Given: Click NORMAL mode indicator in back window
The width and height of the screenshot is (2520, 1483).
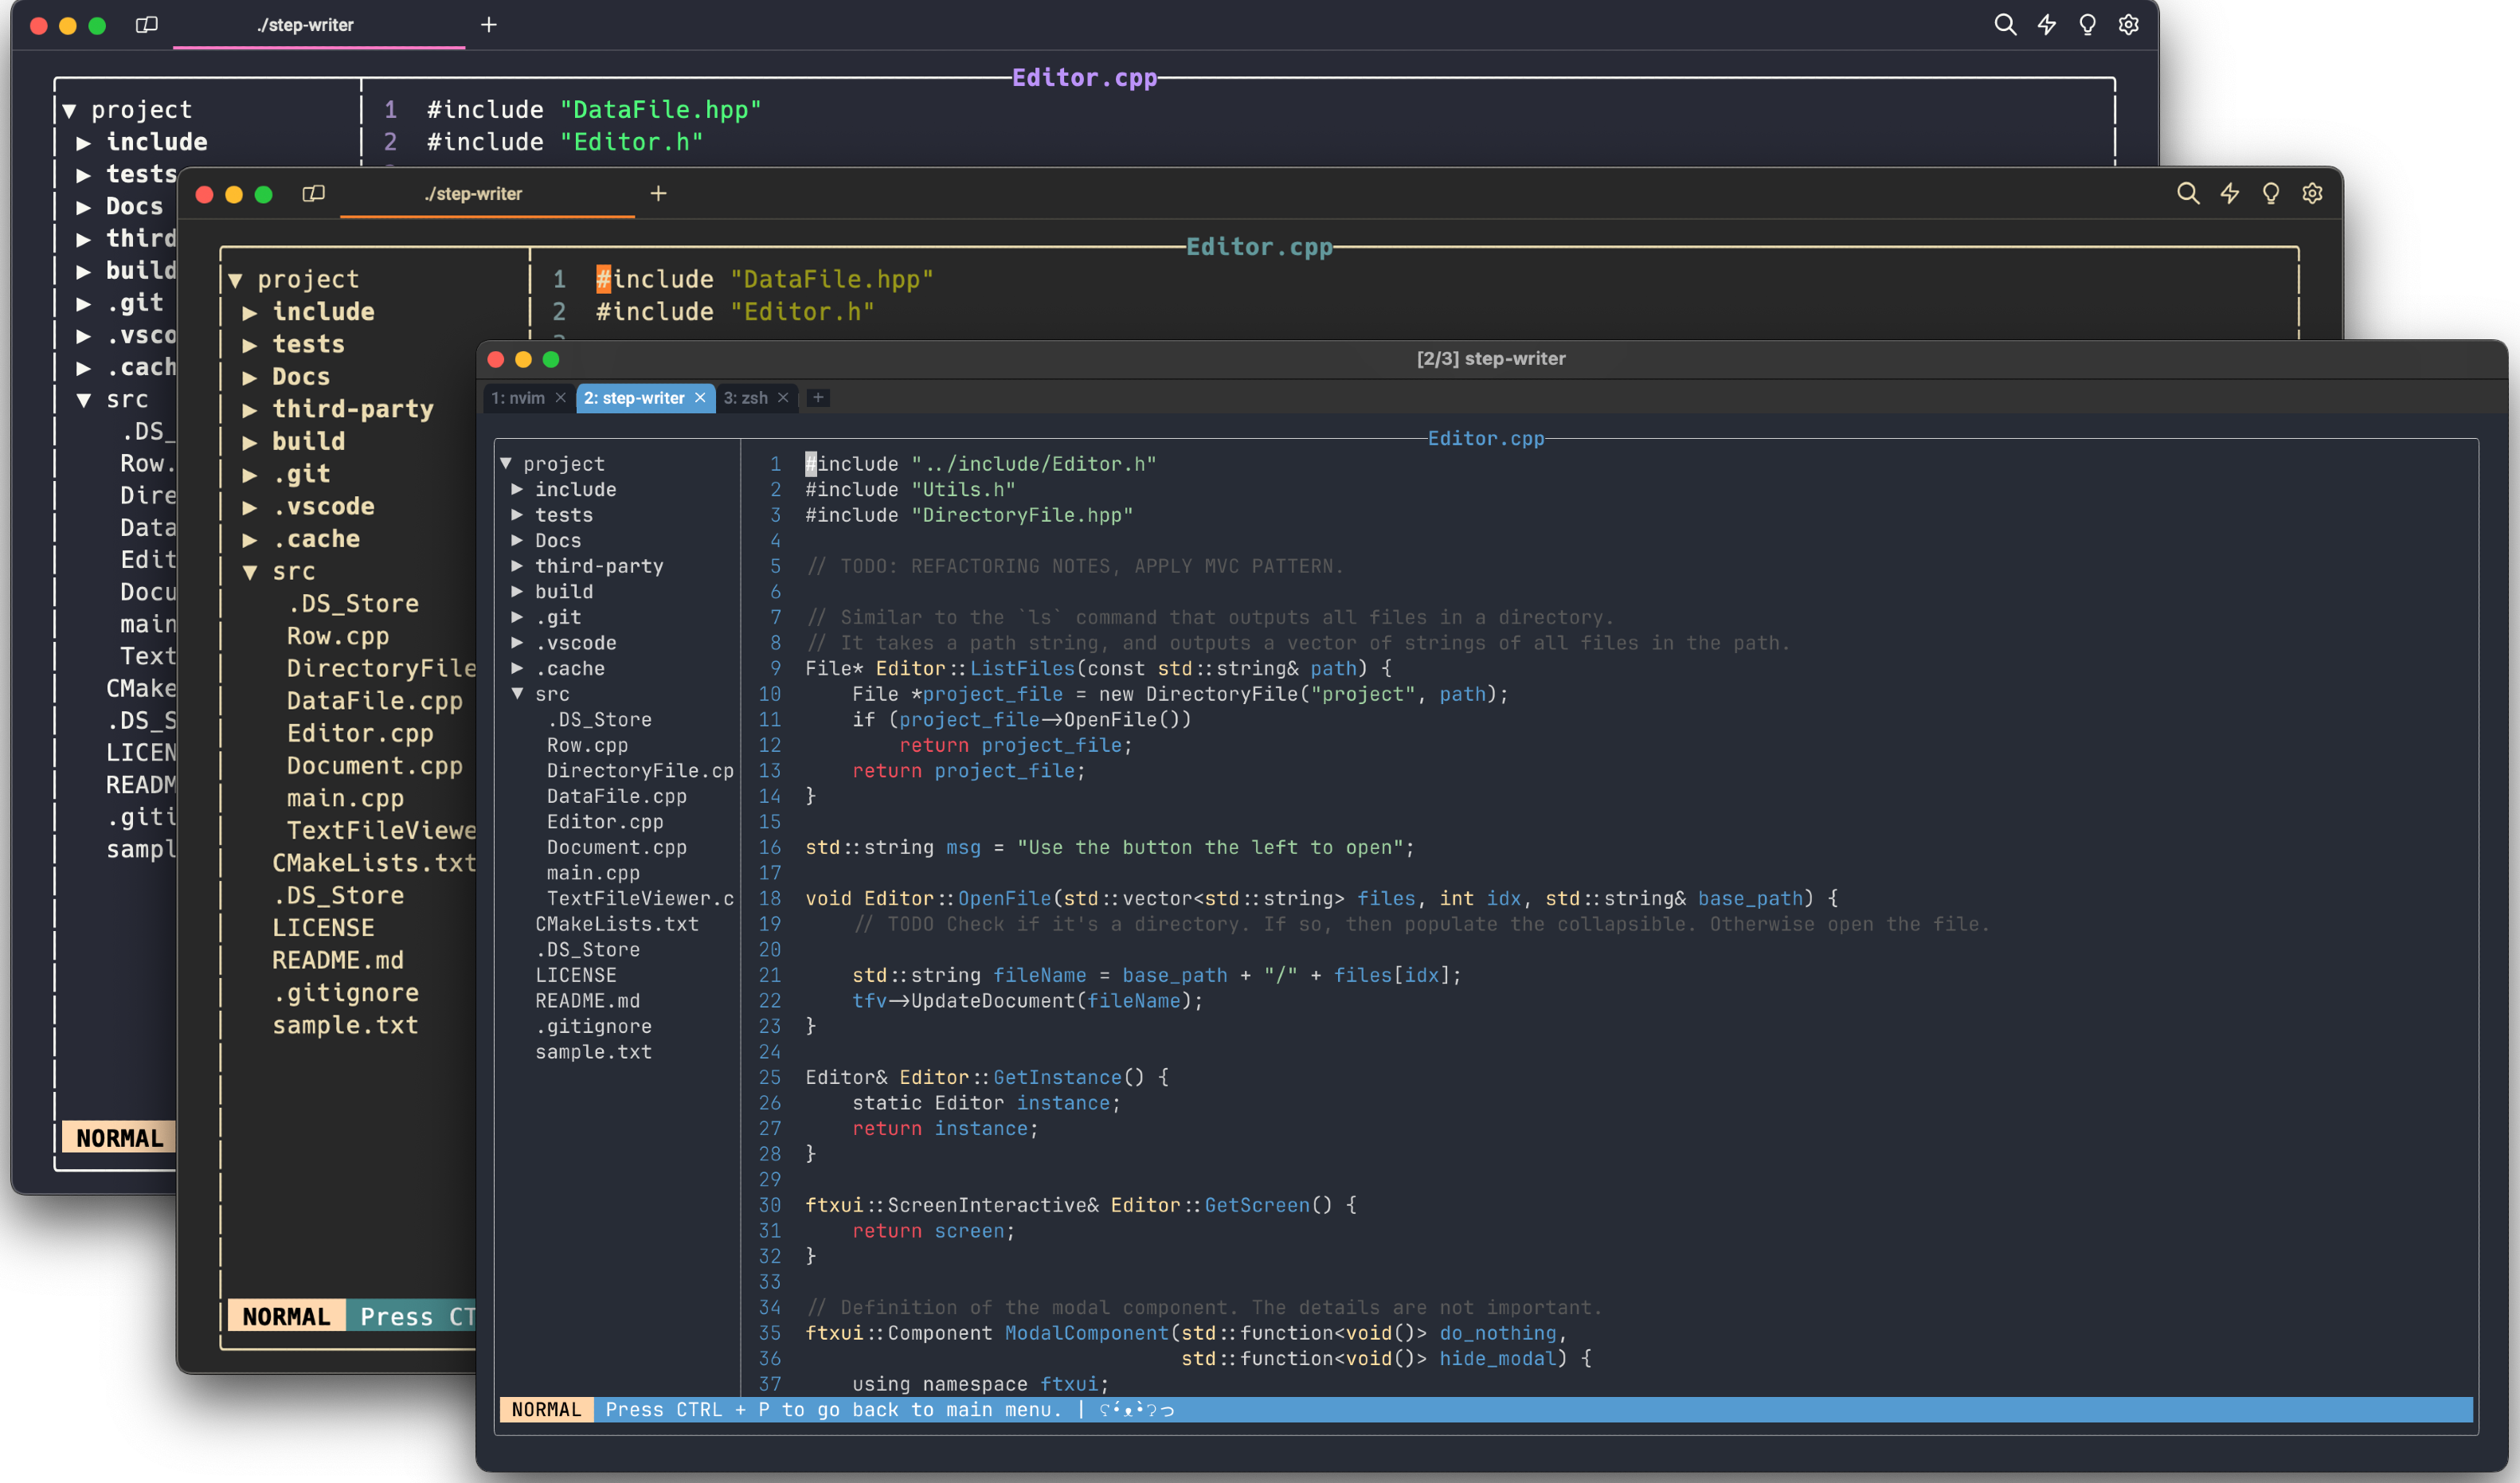Looking at the screenshot, I should (x=119, y=1138).
